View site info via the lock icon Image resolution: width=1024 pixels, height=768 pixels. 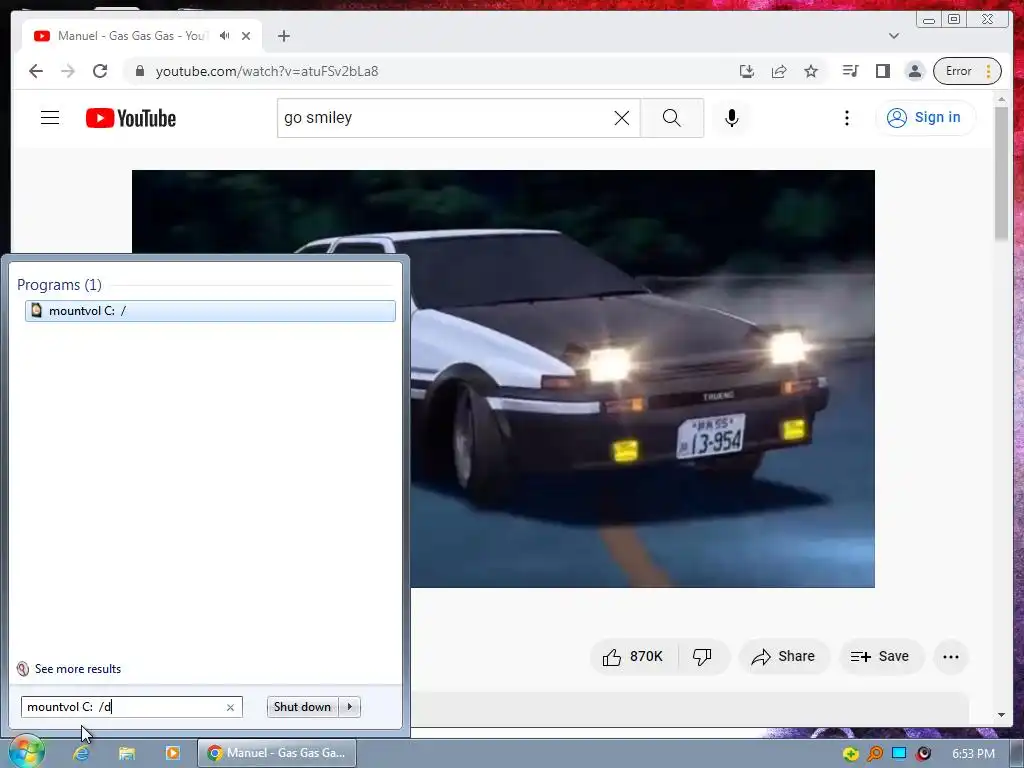(139, 71)
